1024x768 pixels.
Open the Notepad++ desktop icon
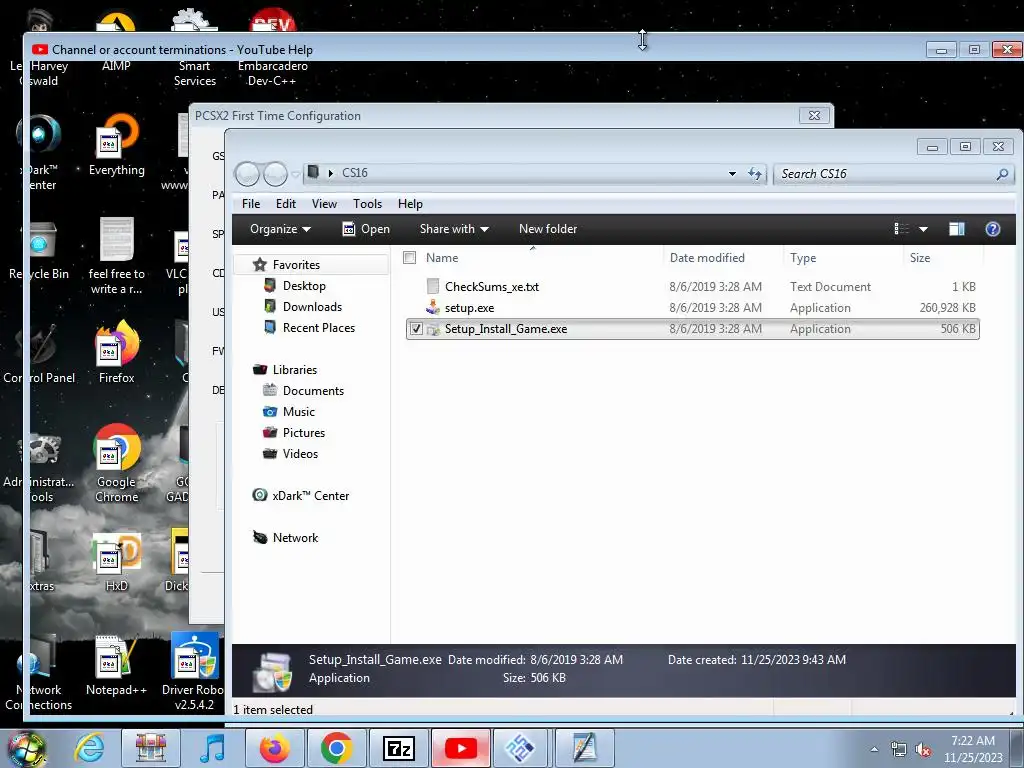pos(116,665)
